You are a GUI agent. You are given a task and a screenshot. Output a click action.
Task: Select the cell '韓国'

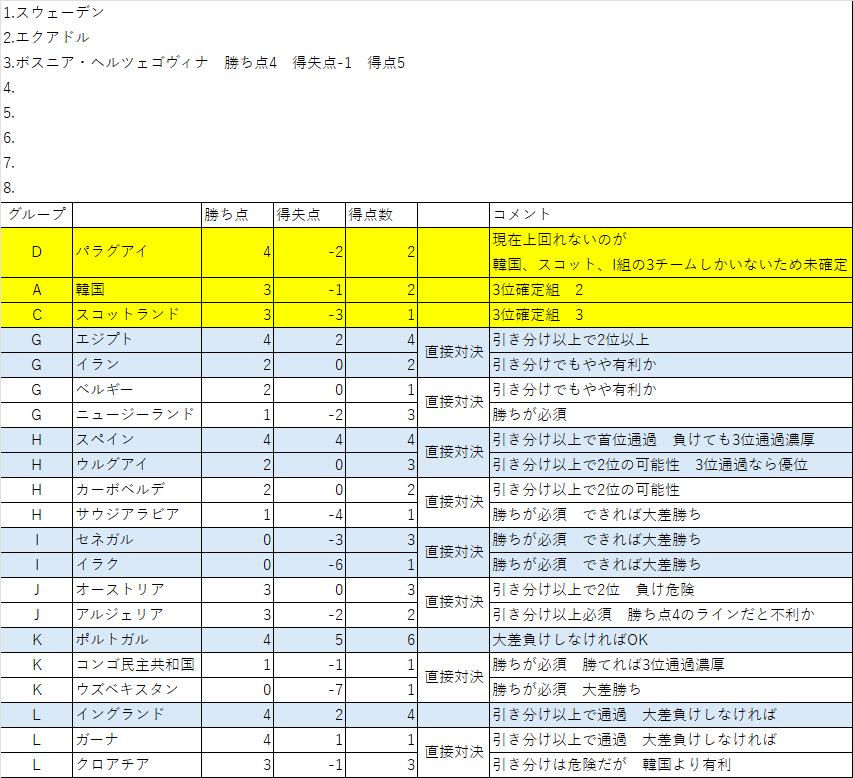click(137, 290)
